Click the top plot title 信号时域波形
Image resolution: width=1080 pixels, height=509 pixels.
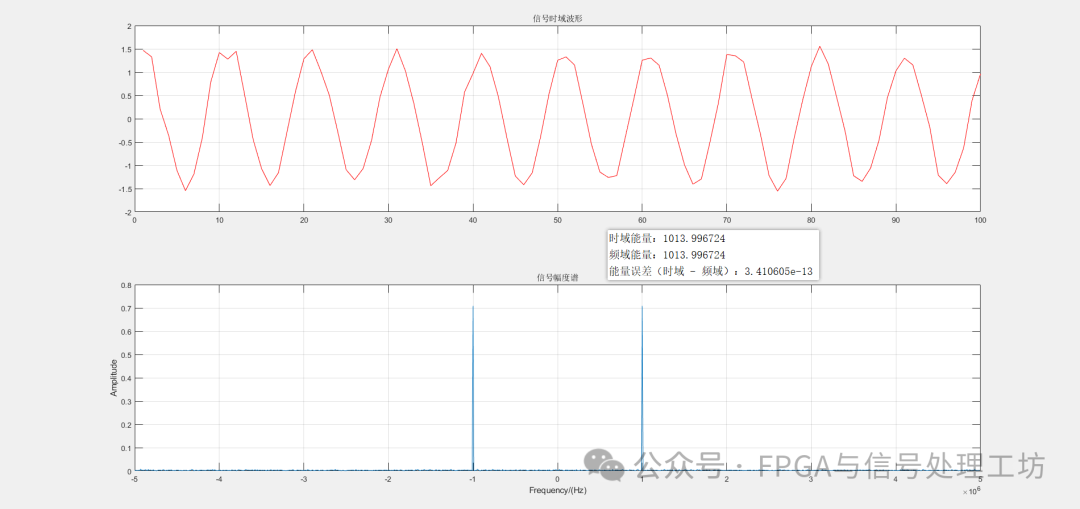click(x=557, y=19)
